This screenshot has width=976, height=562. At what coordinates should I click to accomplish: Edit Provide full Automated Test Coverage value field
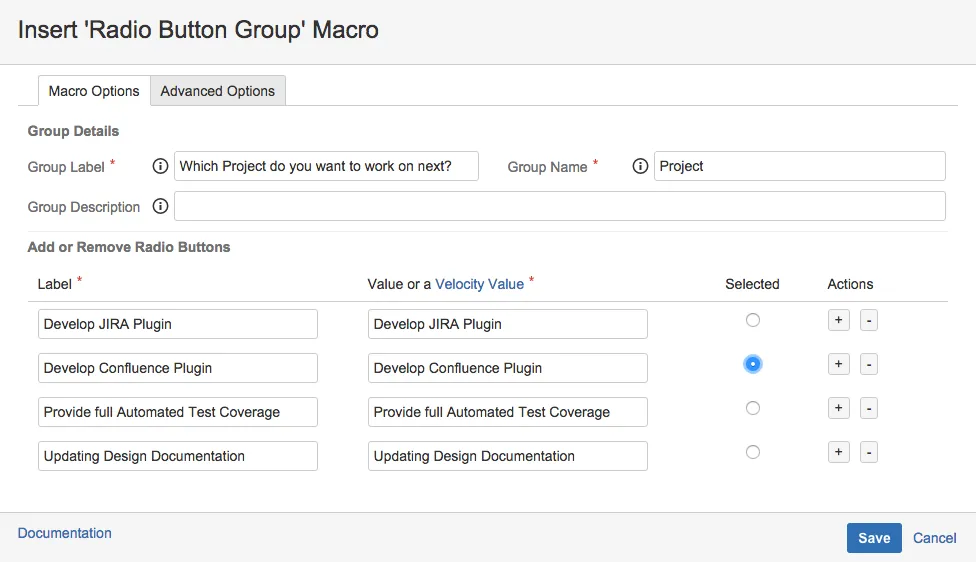(507, 412)
